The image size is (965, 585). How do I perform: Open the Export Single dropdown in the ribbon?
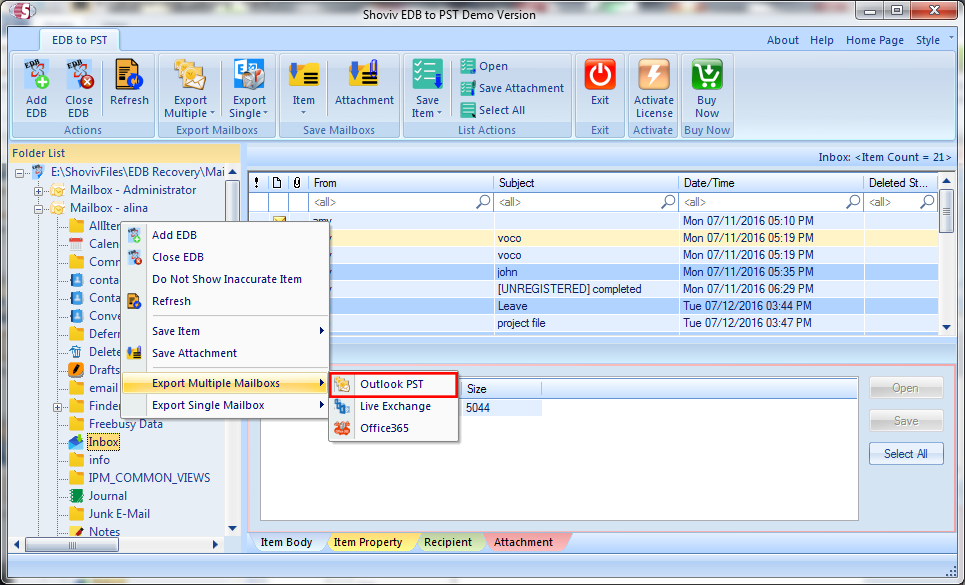click(249, 112)
